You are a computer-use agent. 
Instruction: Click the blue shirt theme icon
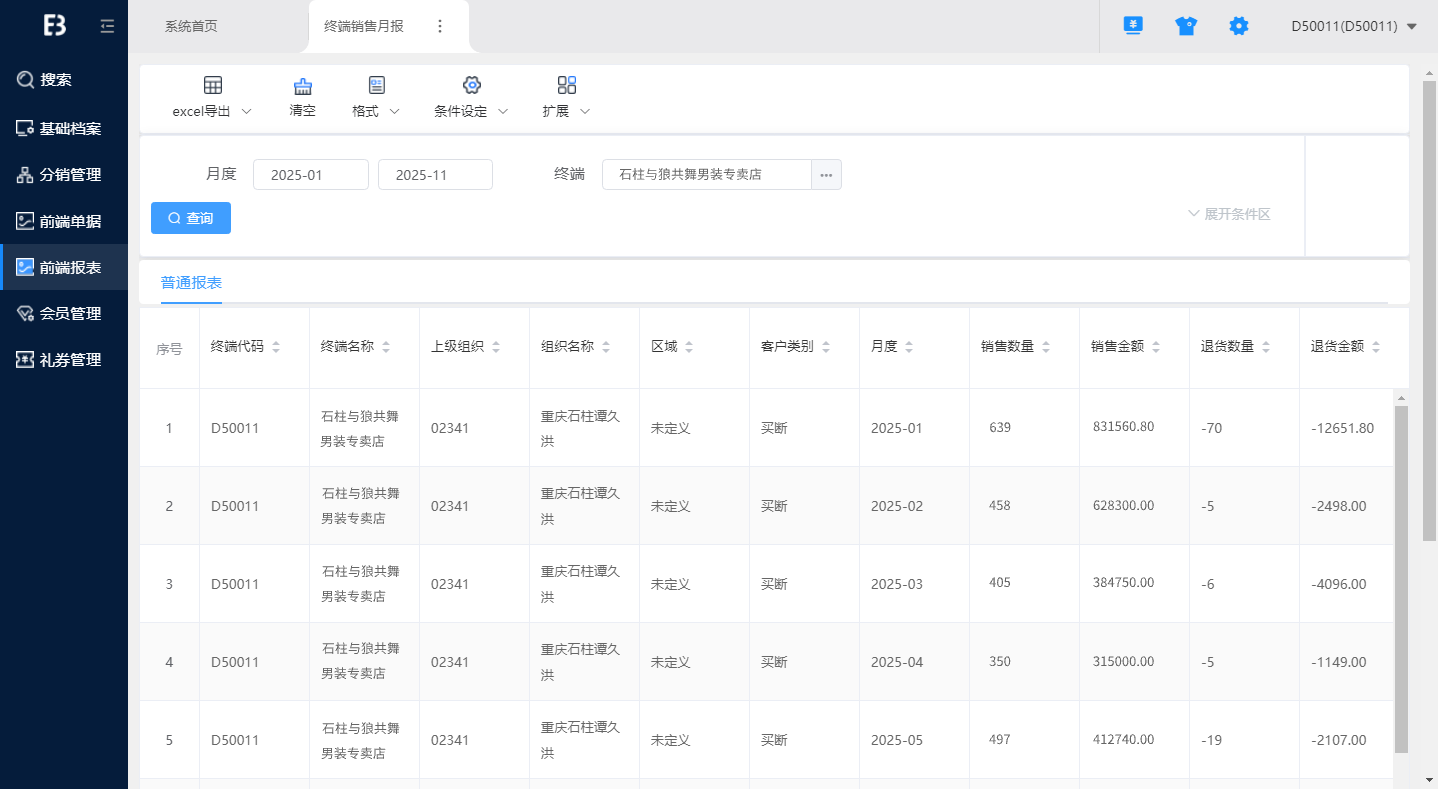[1186, 27]
